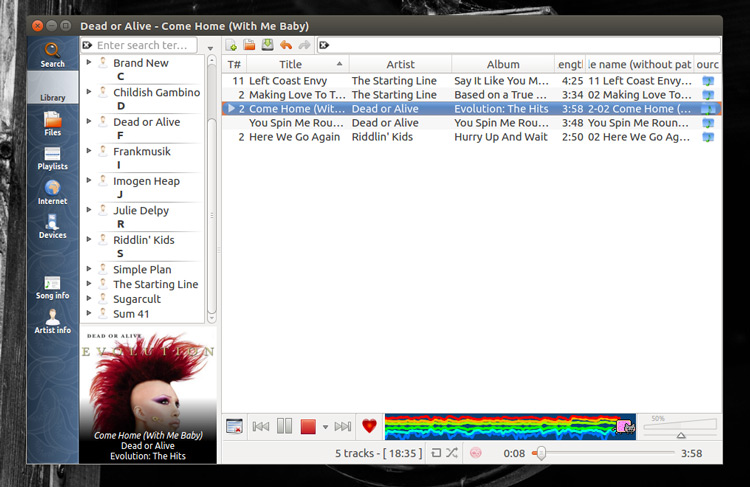Sort playlist by T# track column
Image resolution: width=750 pixels, height=487 pixels.
[x=234, y=64]
